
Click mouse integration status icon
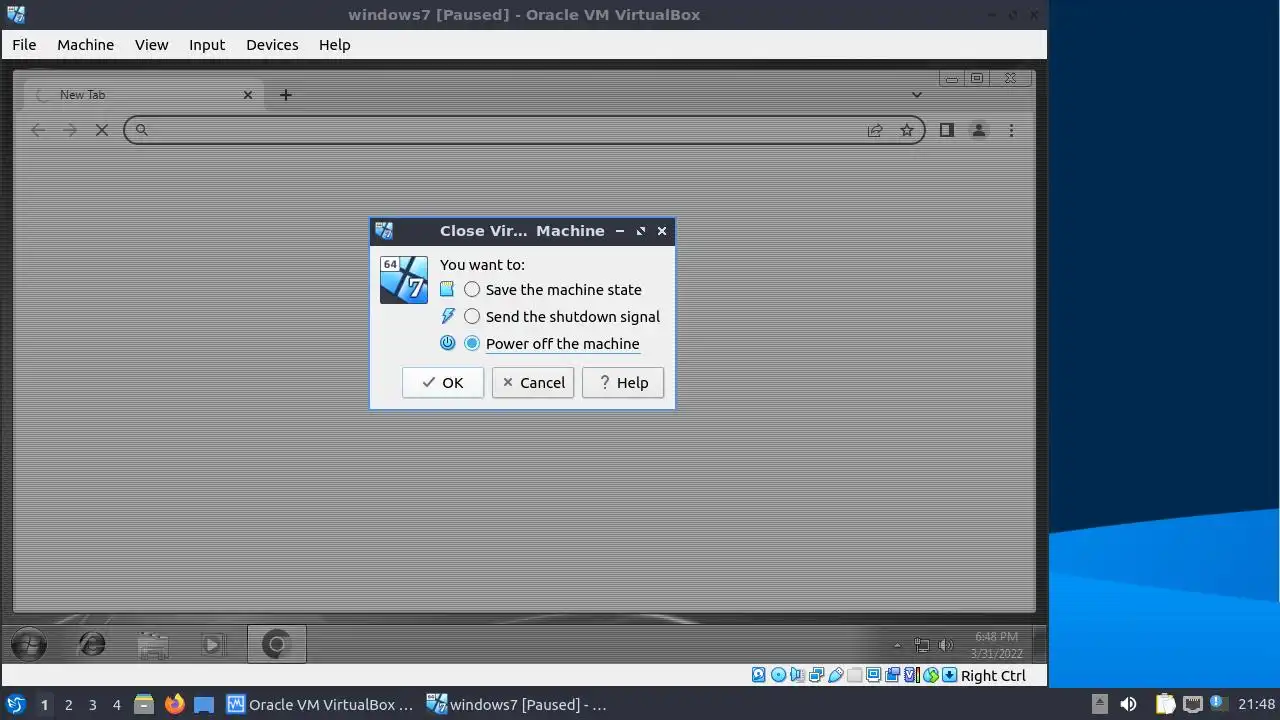[931, 675]
